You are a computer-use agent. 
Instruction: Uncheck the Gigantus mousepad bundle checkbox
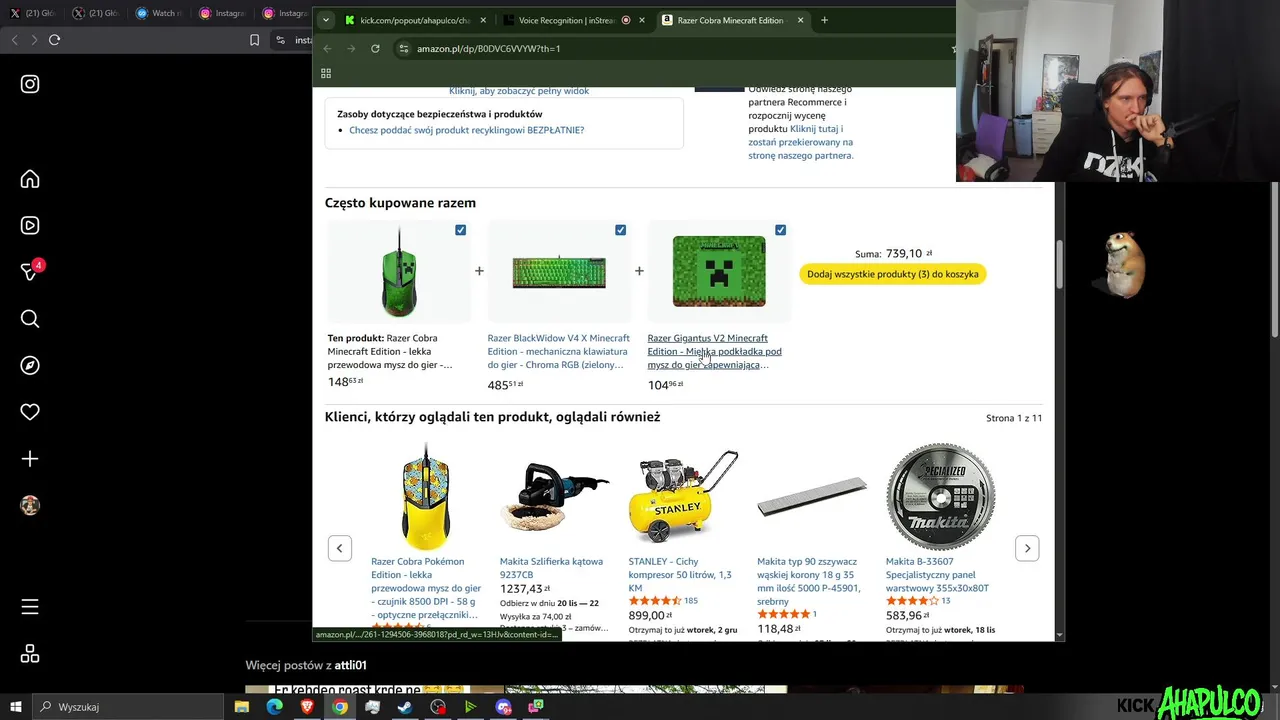pos(780,230)
